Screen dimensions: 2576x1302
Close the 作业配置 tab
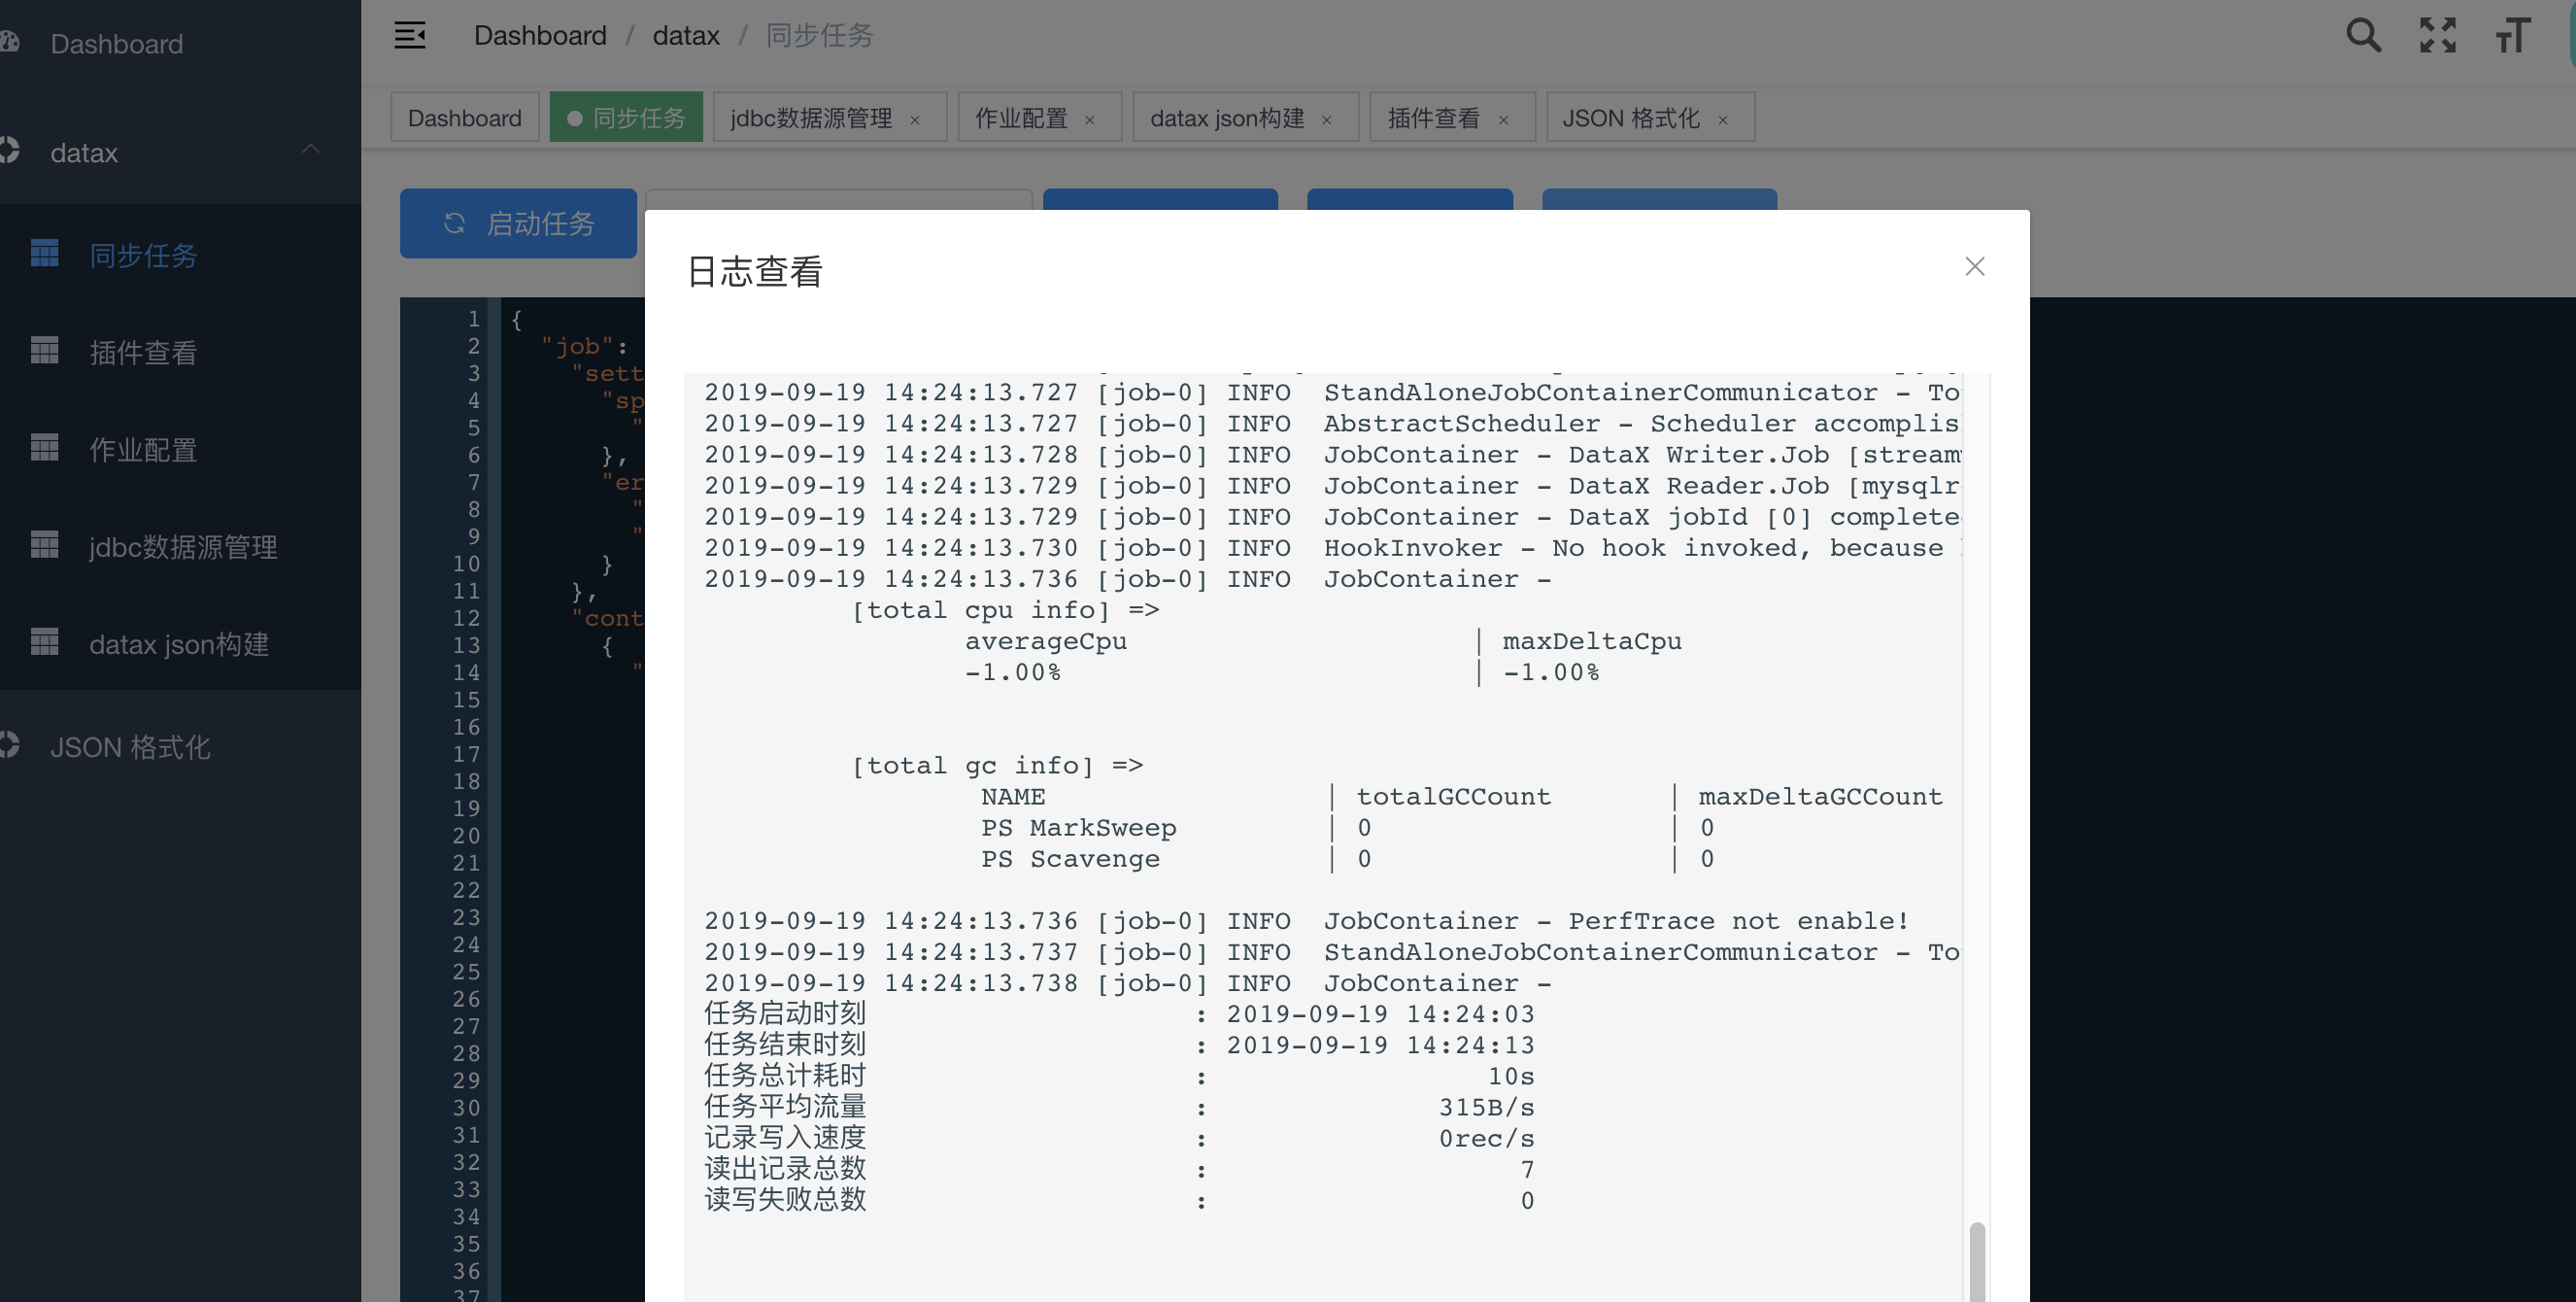tap(1090, 120)
